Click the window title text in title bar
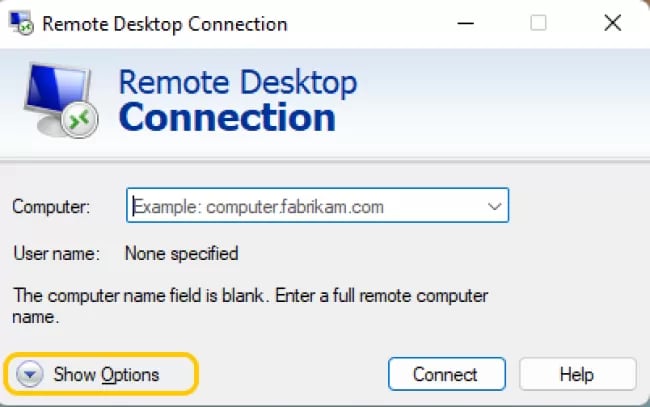Image resolution: width=650 pixels, height=407 pixels. (165, 24)
